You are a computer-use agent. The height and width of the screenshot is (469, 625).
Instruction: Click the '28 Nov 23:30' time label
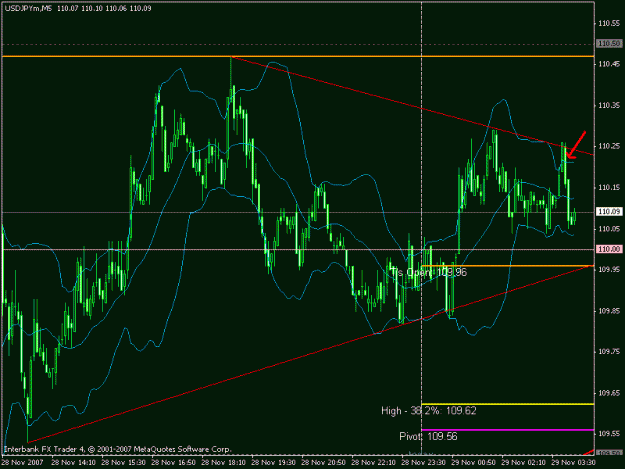click(x=423, y=463)
